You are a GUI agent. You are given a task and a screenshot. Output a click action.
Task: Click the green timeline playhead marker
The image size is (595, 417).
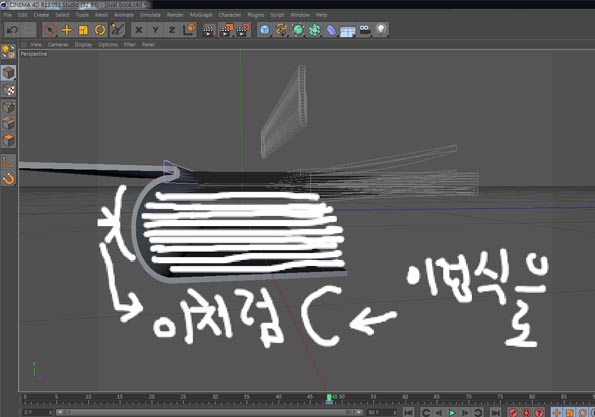tap(329, 398)
